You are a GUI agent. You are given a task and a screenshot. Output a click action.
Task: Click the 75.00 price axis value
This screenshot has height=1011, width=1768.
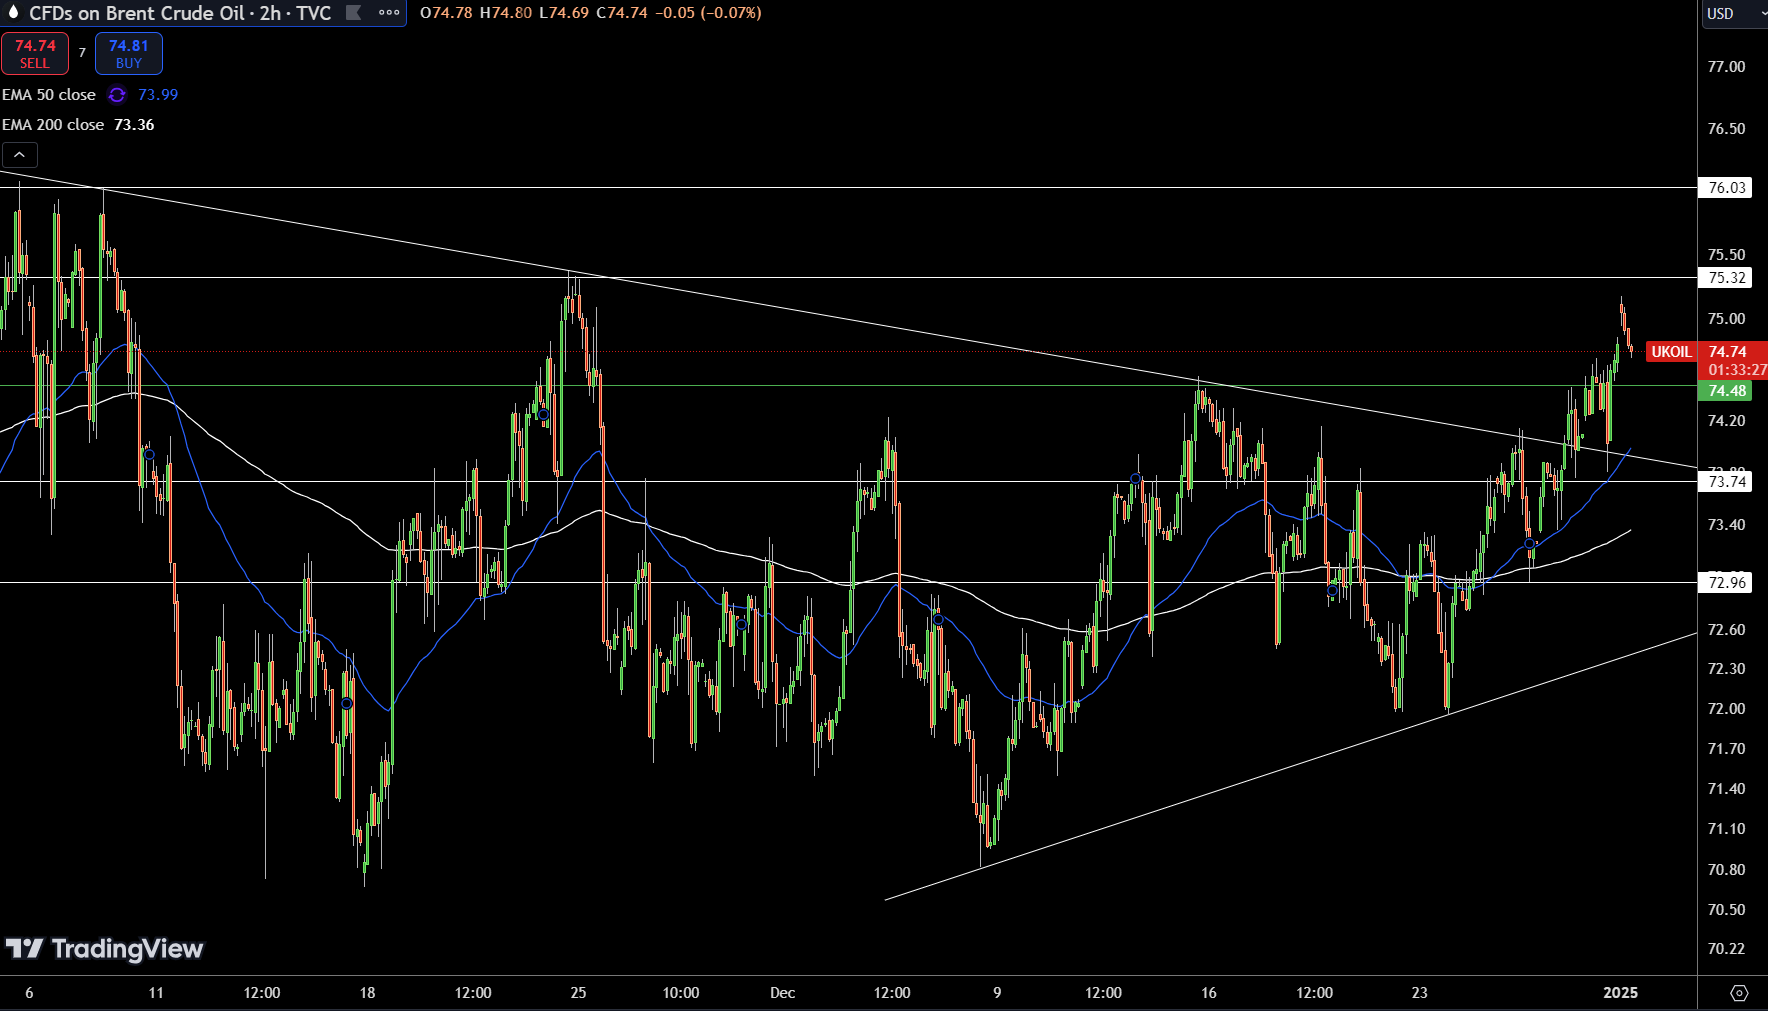pyautogui.click(x=1726, y=319)
